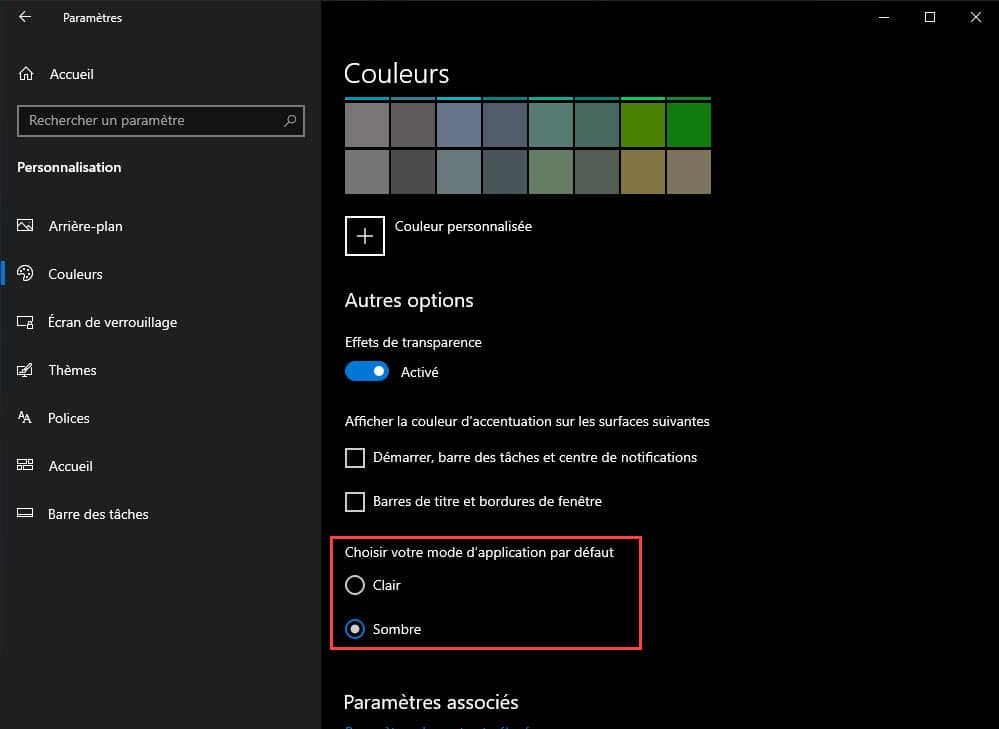Select the Clair app mode
Image resolution: width=999 pixels, height=729 pixels.
pyautogui.click(x=355, y=585)
